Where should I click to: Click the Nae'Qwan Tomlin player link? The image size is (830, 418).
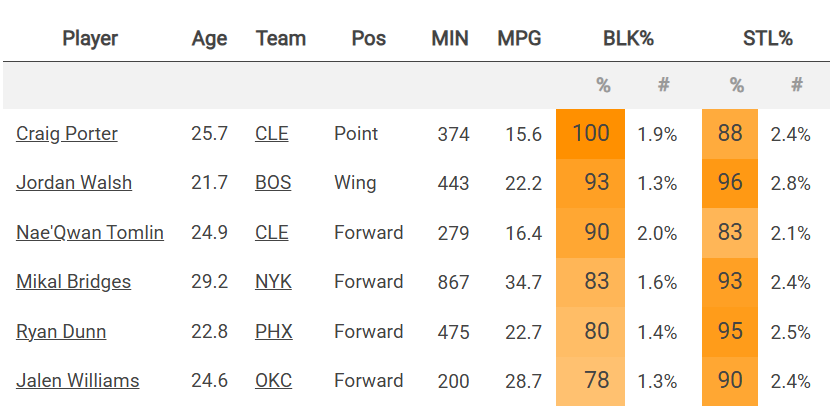(x=90, y=232)
